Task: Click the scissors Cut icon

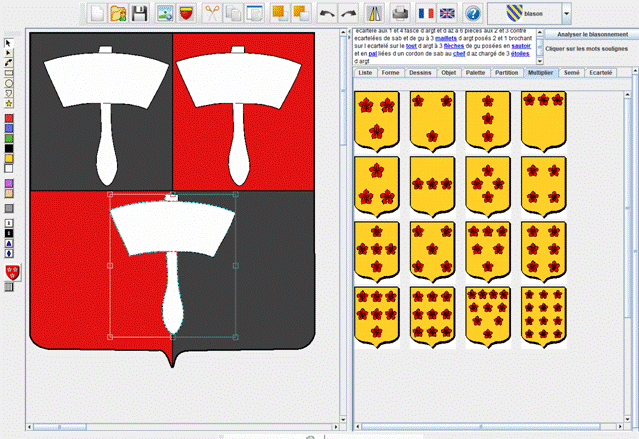Action: pyautogui.click(x=212, y=13)
